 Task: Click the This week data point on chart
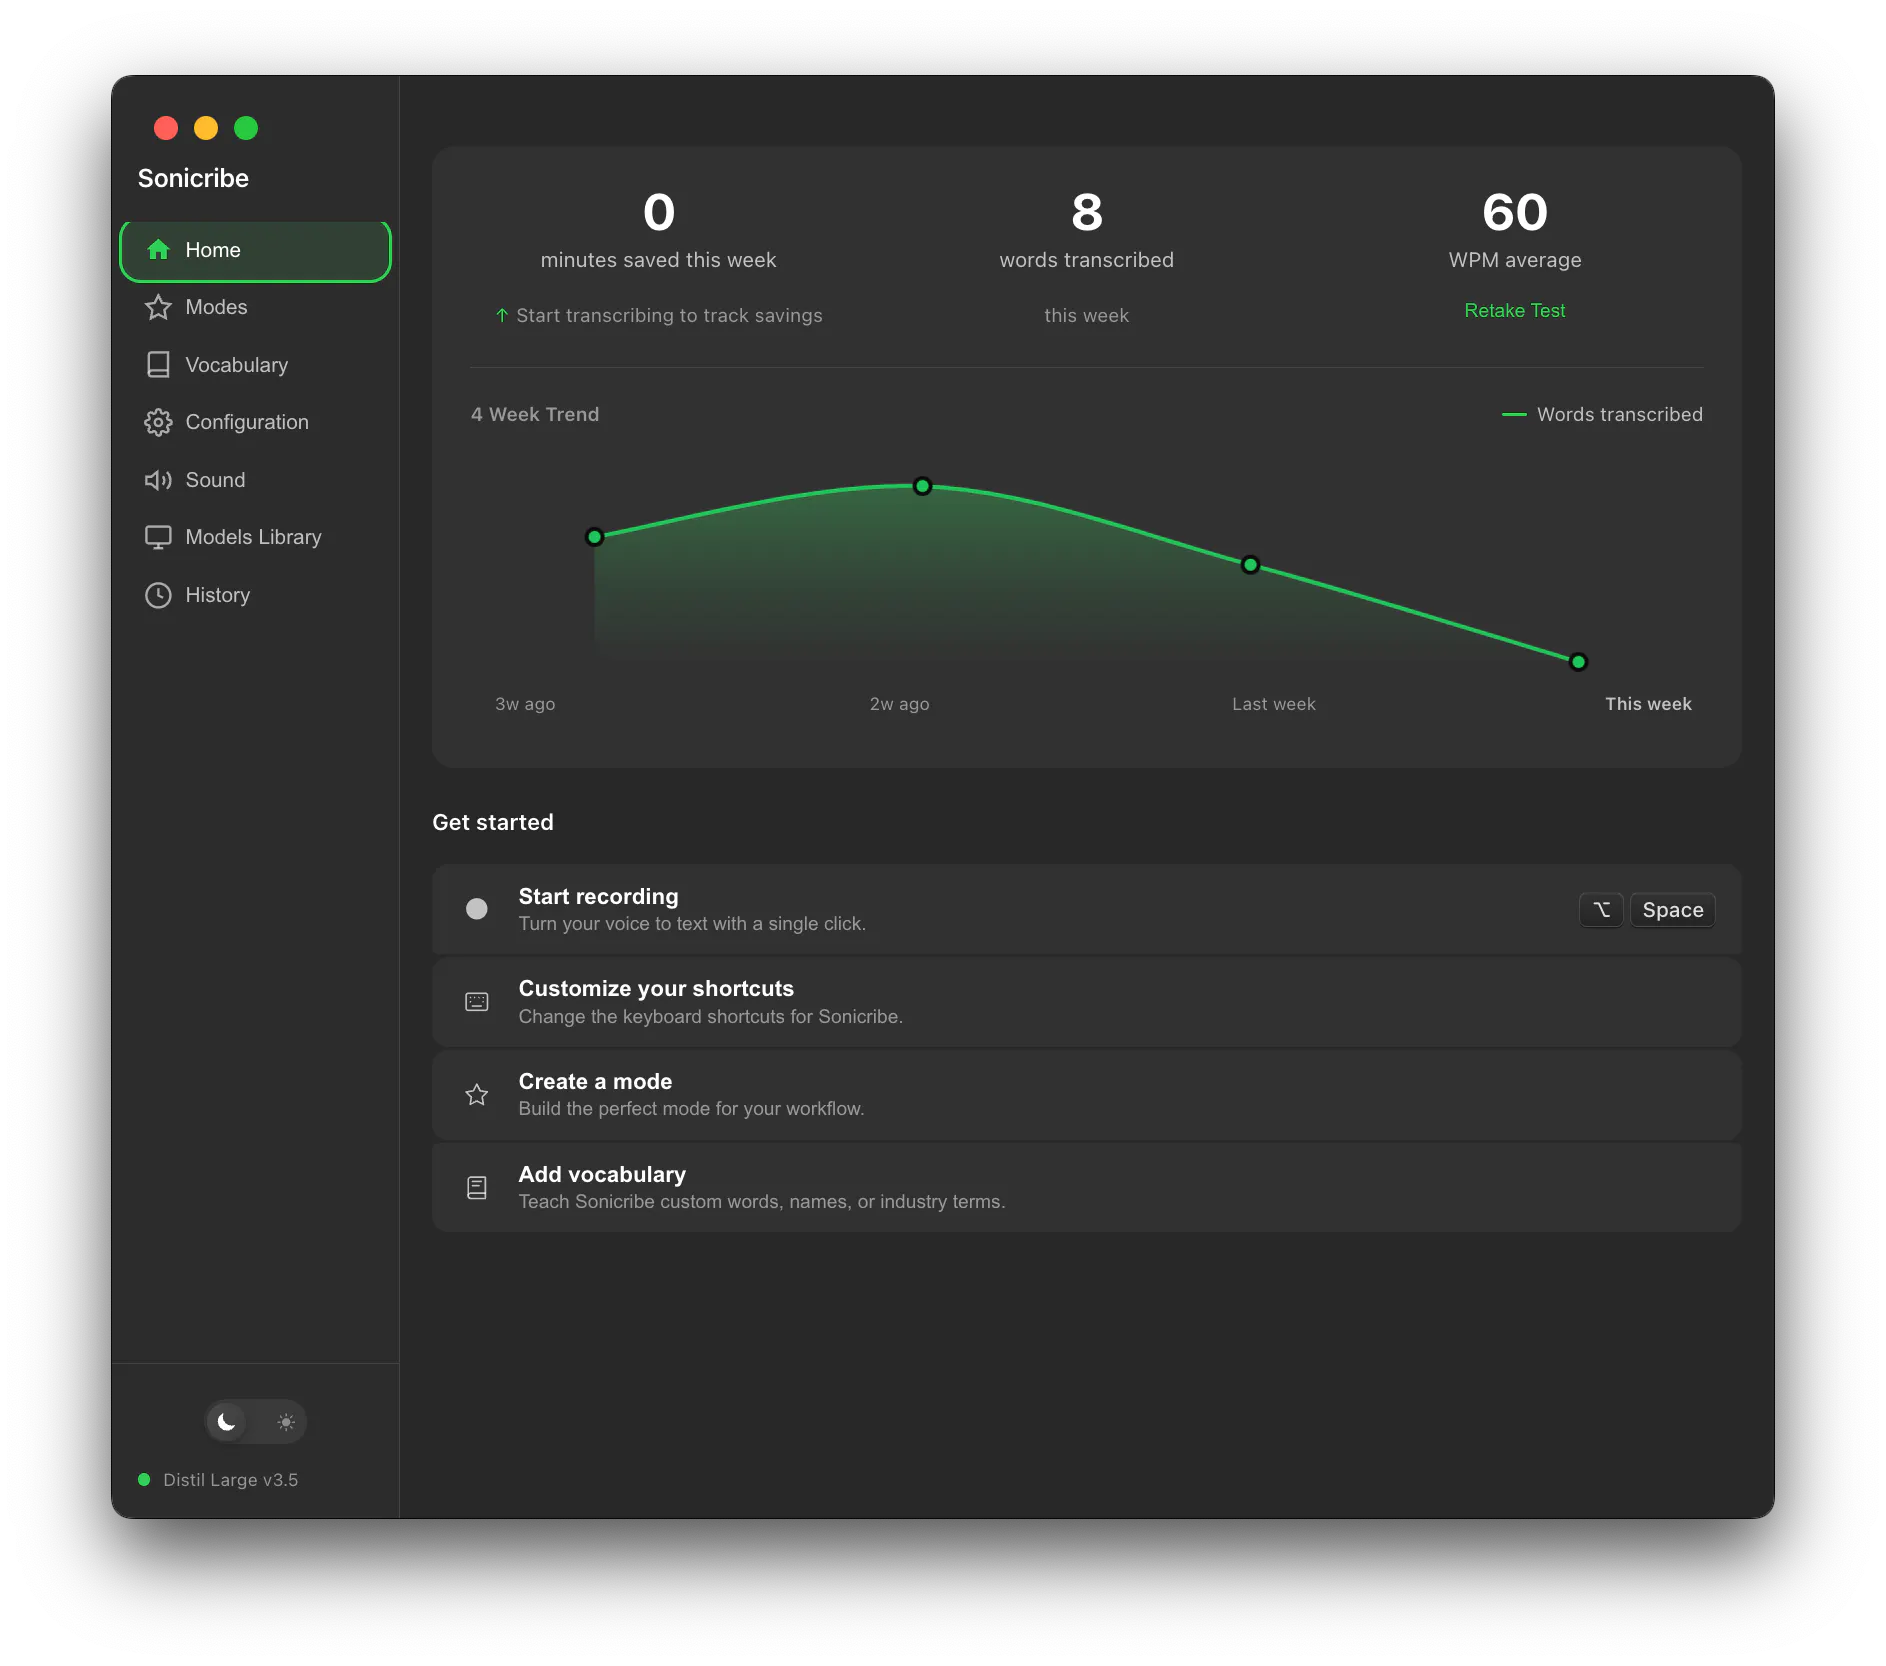point(1578,662)
